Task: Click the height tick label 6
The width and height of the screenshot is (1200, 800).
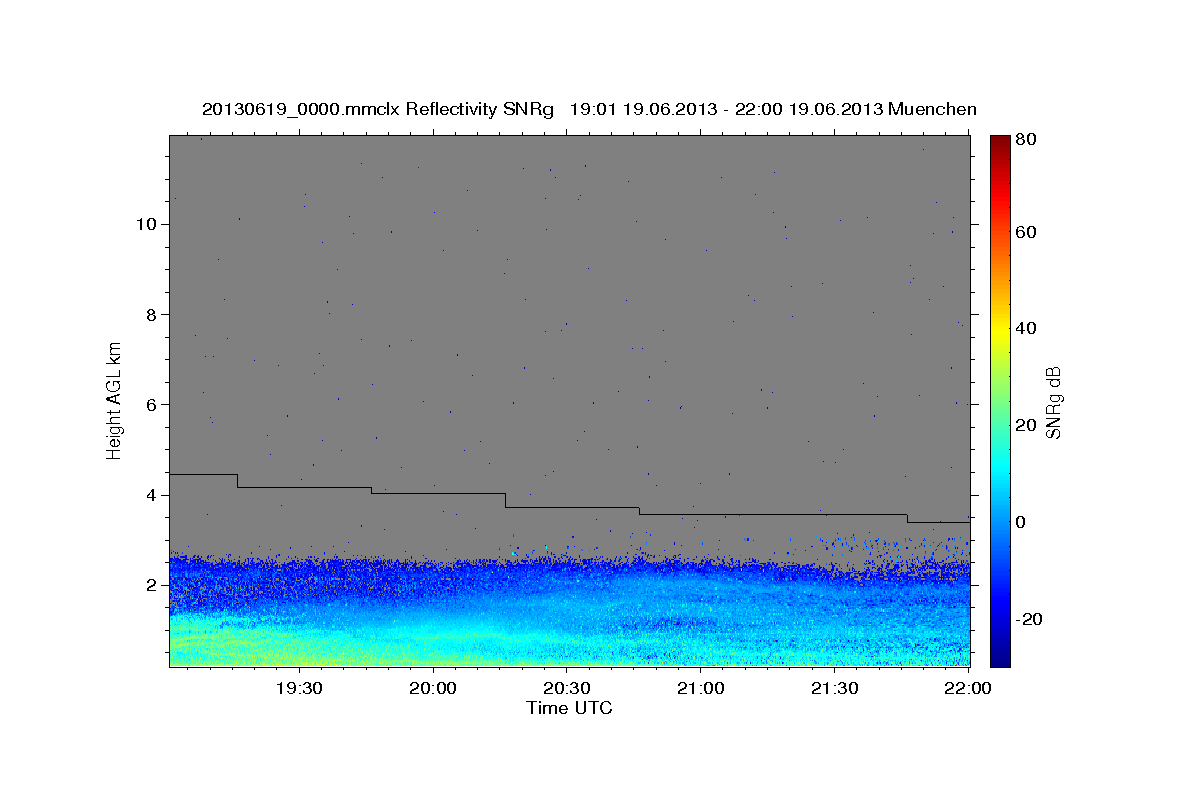Action: click(153, 405)
